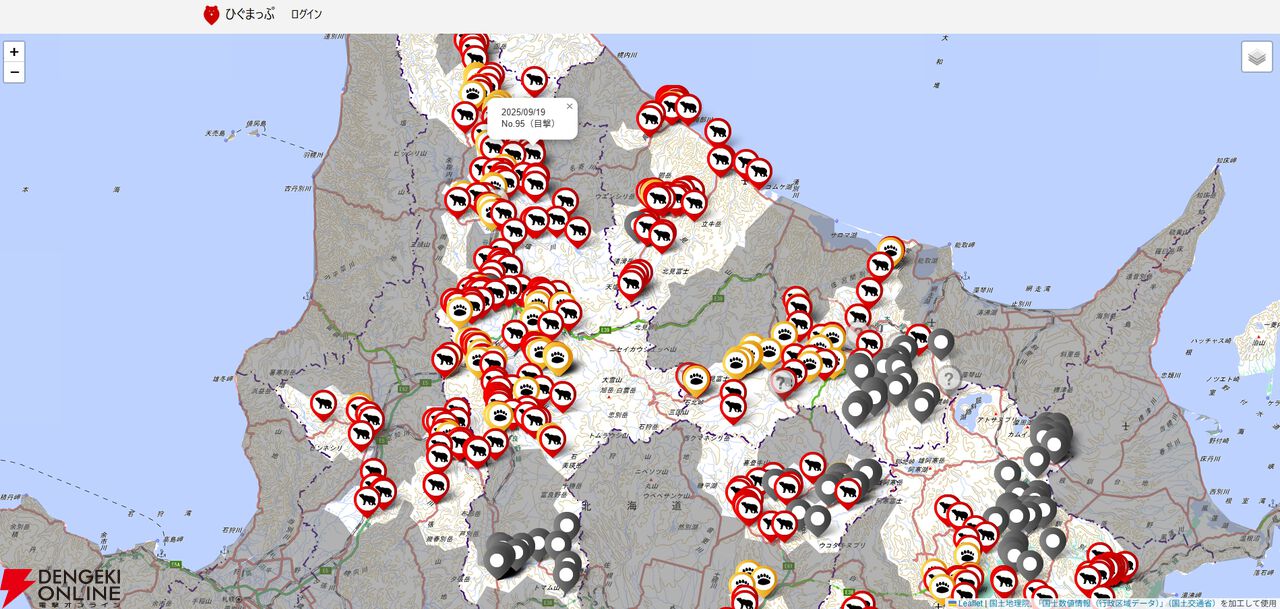1280x609 pixels.
Task: Open the ログイン login page
Action: pyautogui.click(x=306, y=14)
